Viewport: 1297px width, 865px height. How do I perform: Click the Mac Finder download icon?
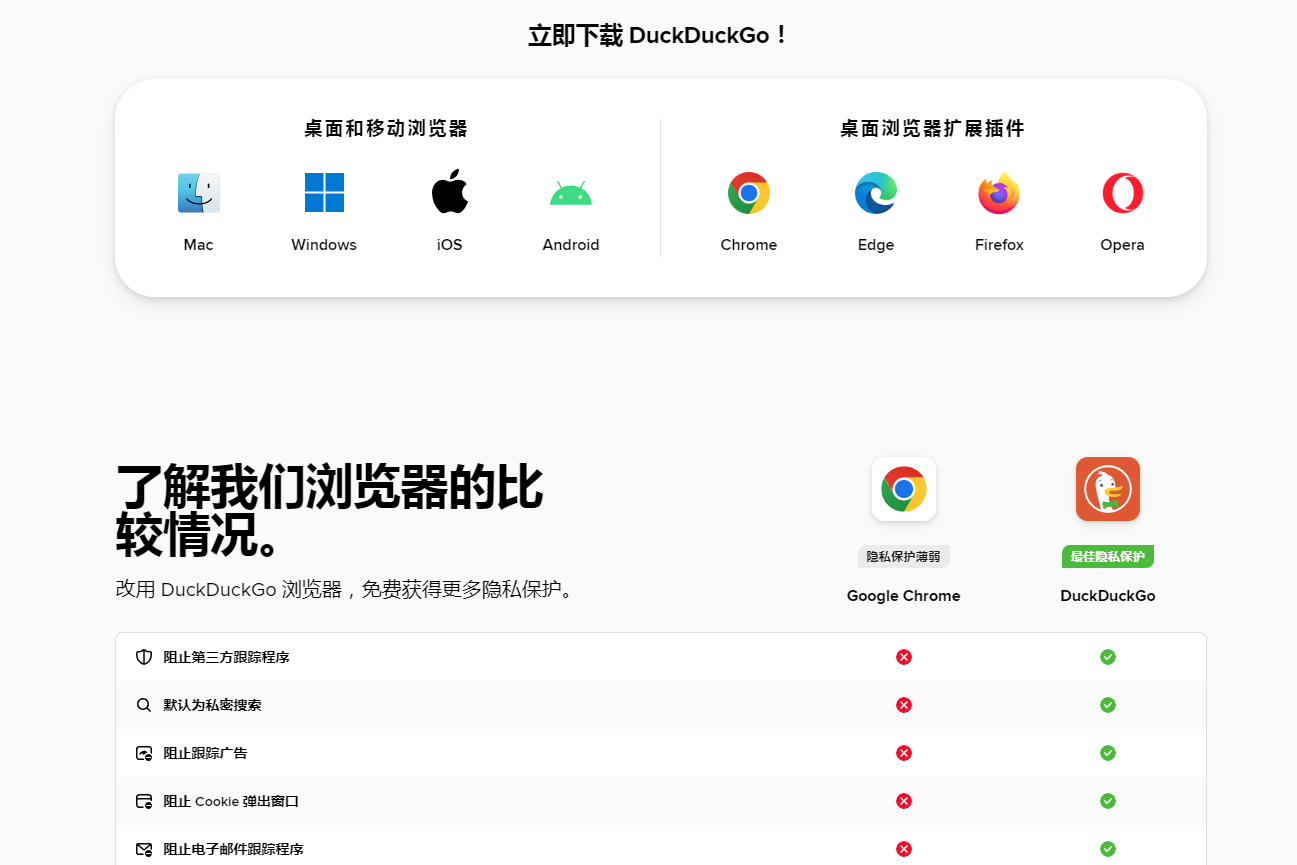(199, 193)
